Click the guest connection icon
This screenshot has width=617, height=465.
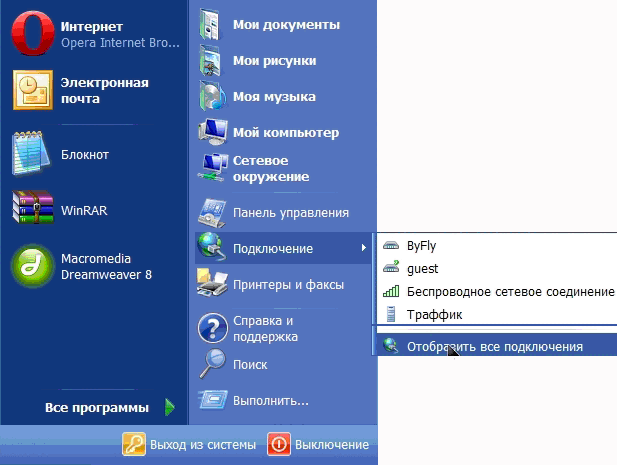[x=391, y=268]
